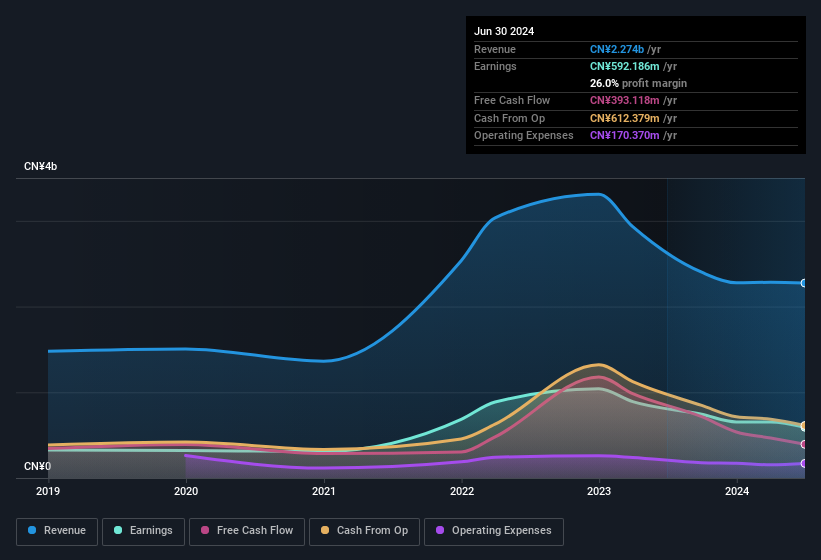Image resolution: width=821 pixels, height=560 pixels.
Task: Toggle the Earnings legend button
Action: (143, 531)
